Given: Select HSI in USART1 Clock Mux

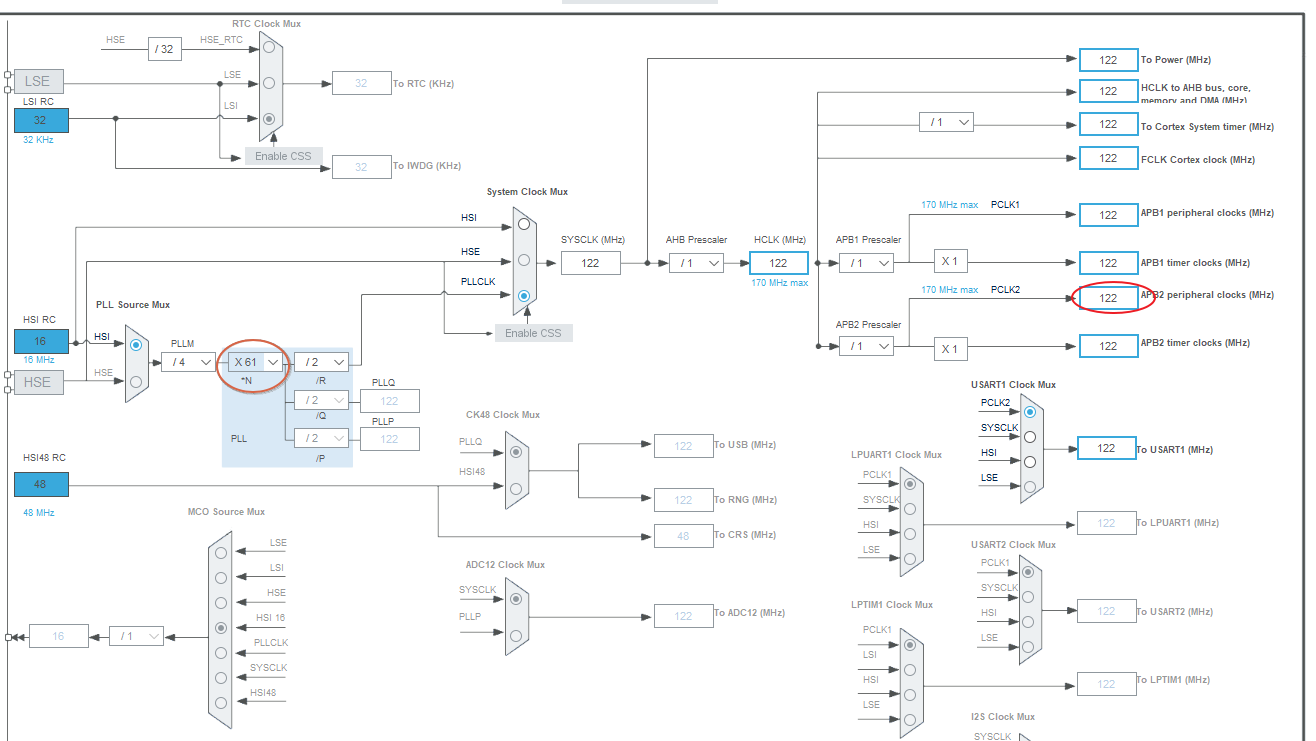Looking at the screenshot, I should [x=1030, y=461].
